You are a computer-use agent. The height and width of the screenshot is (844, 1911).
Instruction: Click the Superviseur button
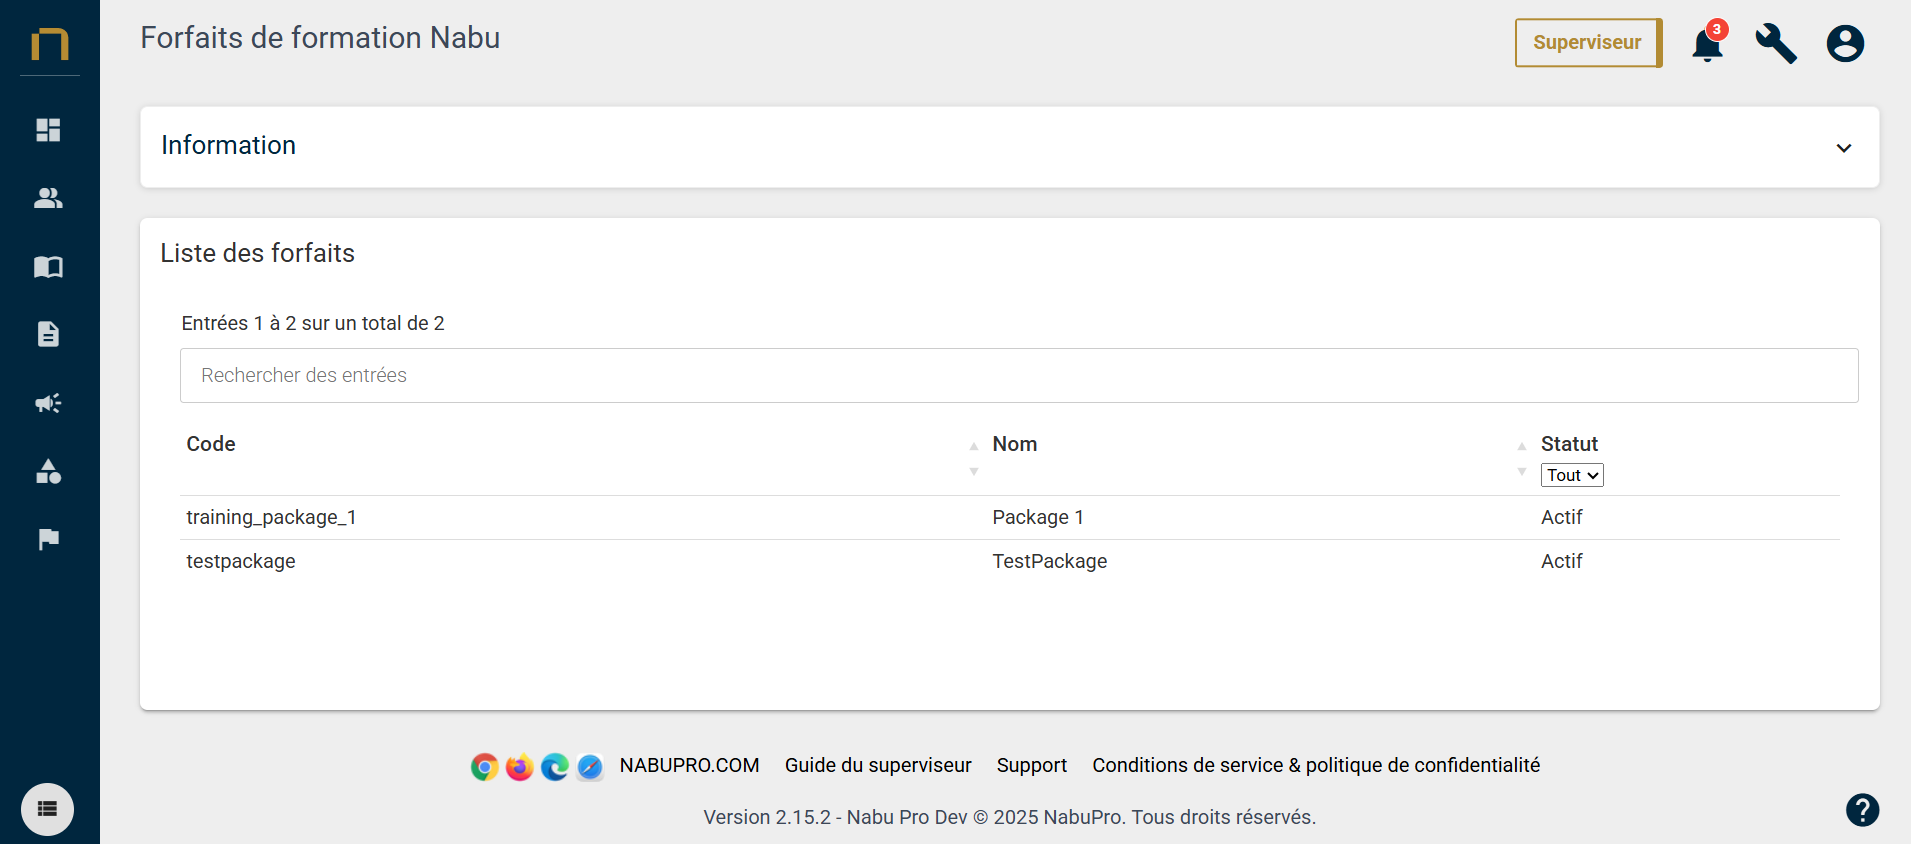(x=1588, y=43)
